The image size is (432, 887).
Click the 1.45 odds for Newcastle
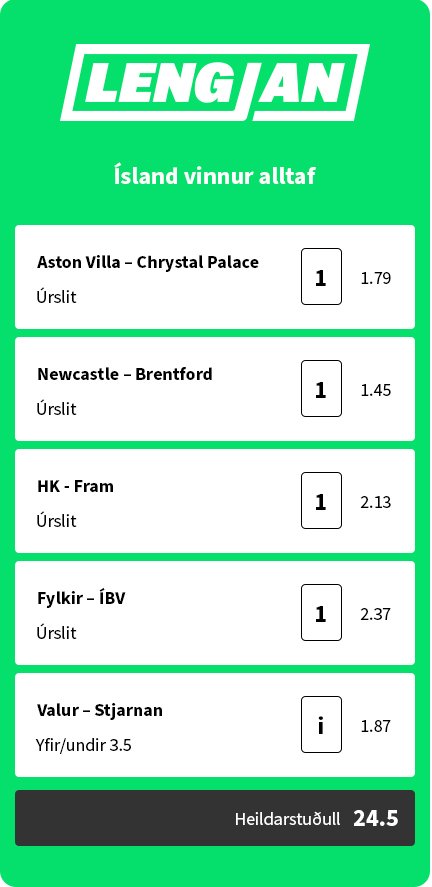(375, 390)
